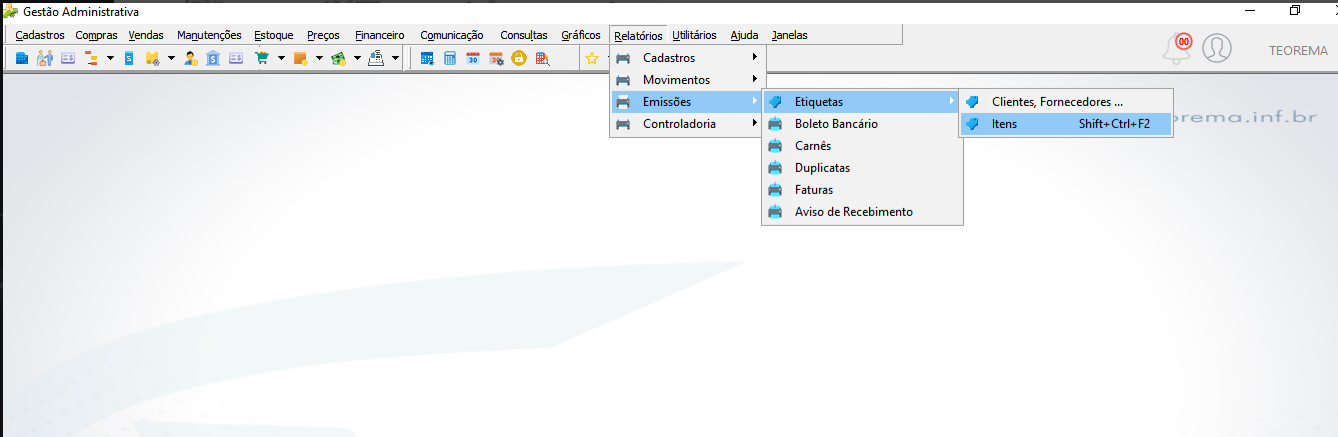Viewport: 1338px width, 437px height.
Task: Choose Faturas from the Emissões menu
Action: pos(861,190)
